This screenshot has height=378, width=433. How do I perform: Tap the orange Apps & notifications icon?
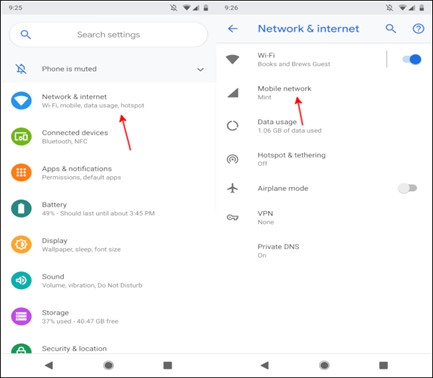pos(21,172)
